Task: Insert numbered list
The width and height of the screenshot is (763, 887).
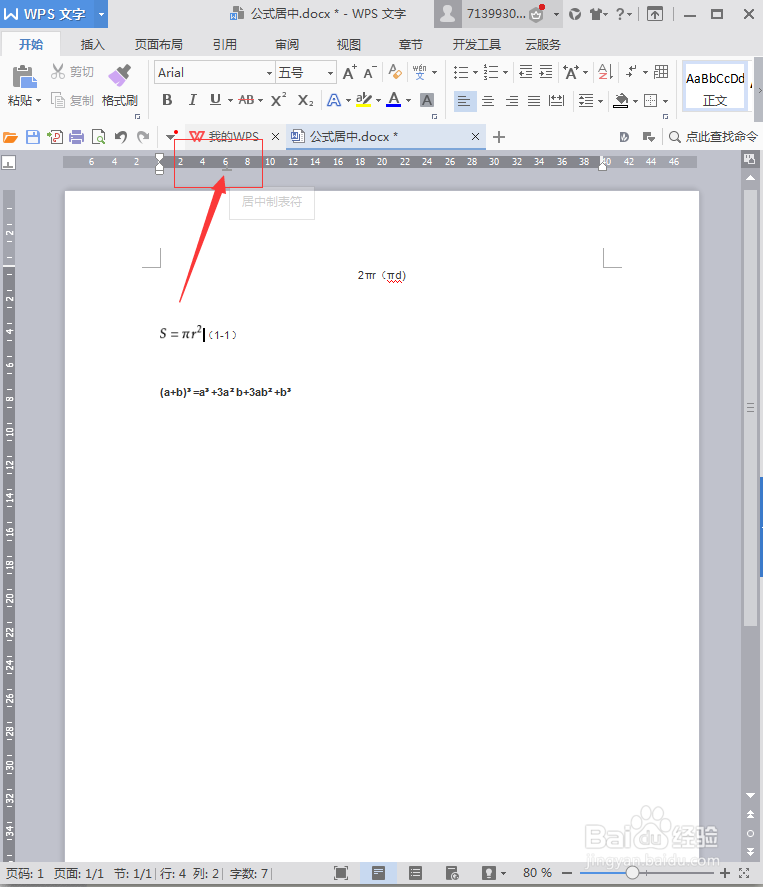Action: [491, 72]
